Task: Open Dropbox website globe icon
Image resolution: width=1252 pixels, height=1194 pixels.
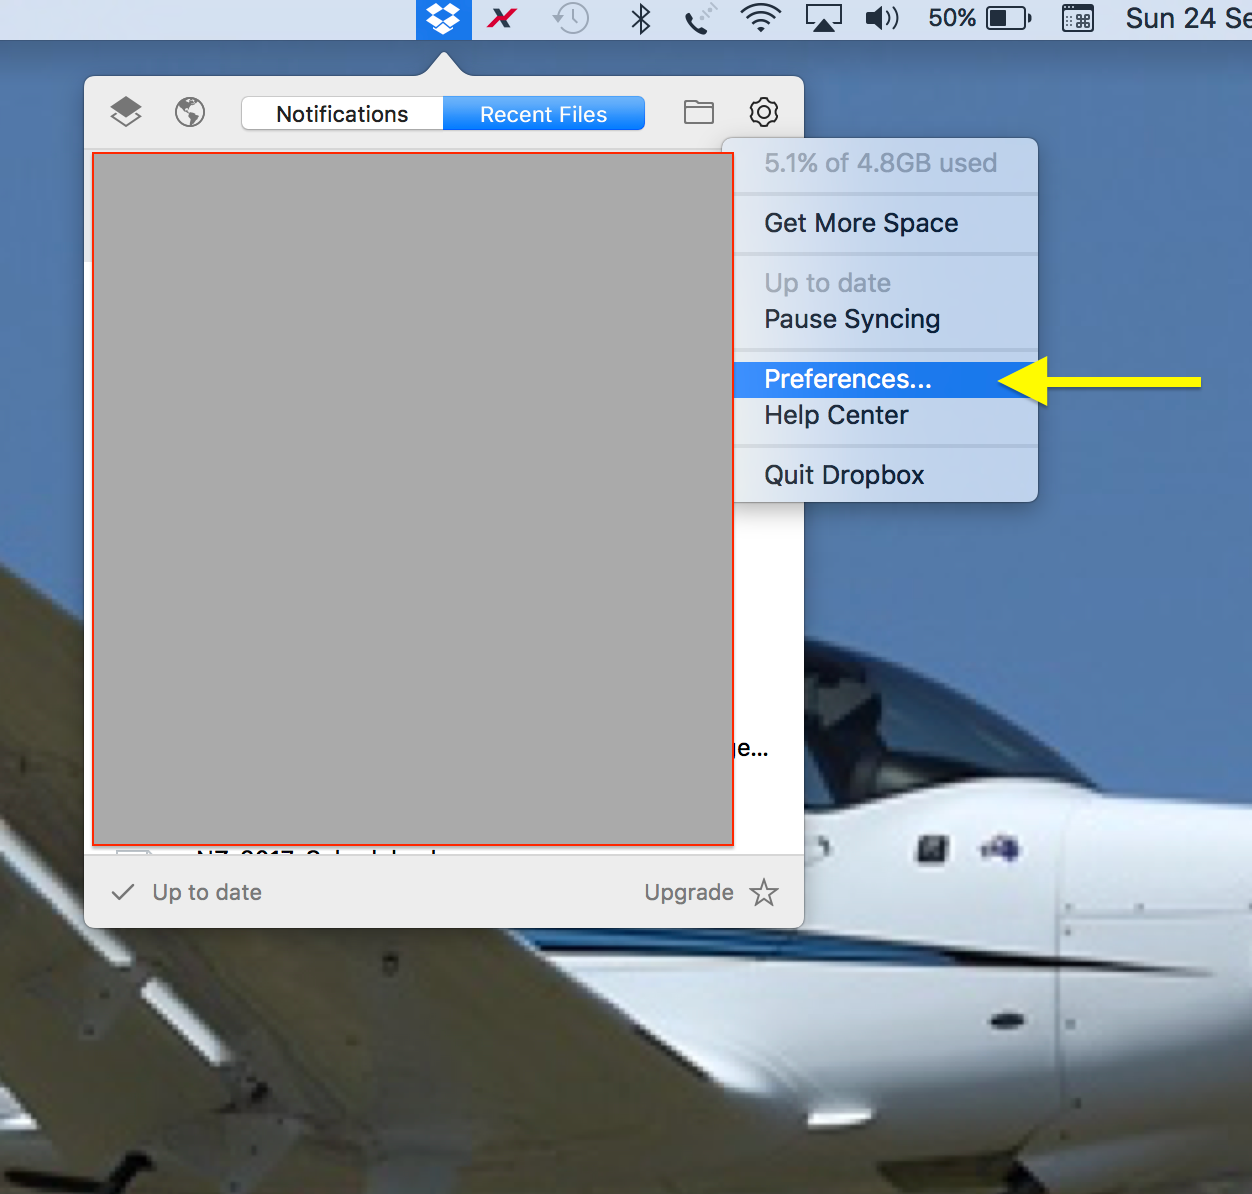Action: point(190,112)
